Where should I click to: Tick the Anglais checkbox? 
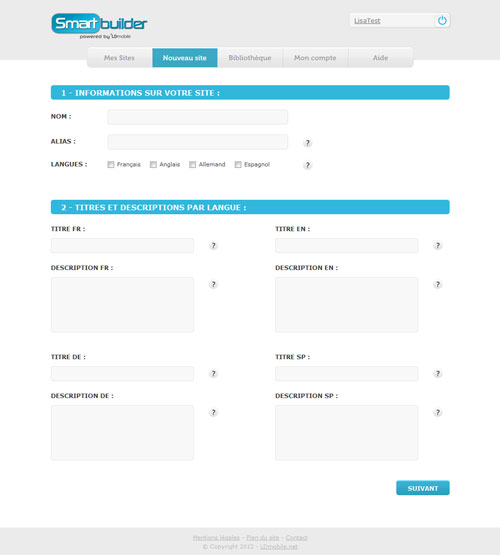click(x=153, y=165)
